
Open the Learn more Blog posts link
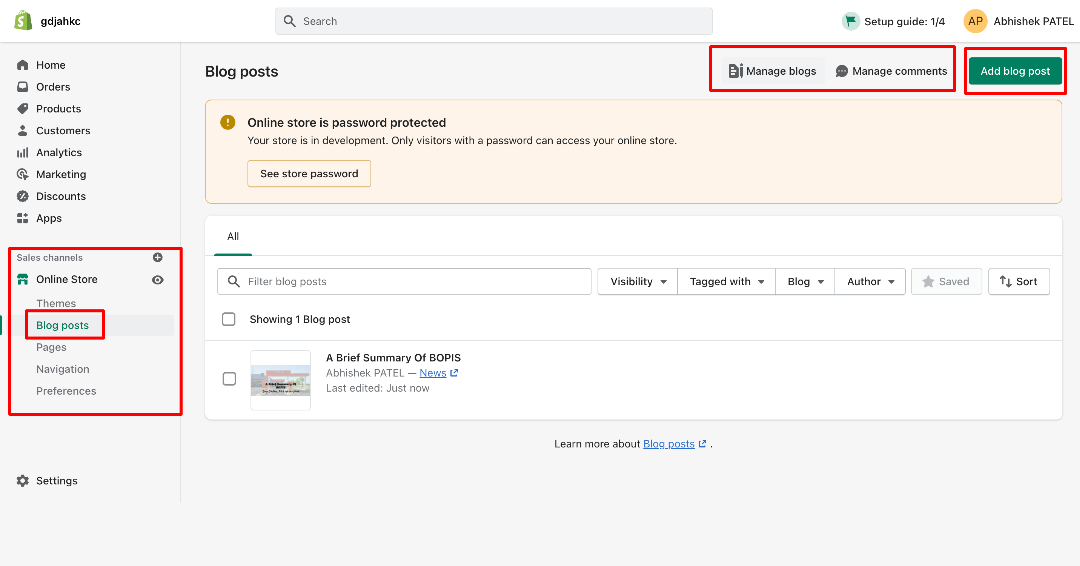[669, 444]
